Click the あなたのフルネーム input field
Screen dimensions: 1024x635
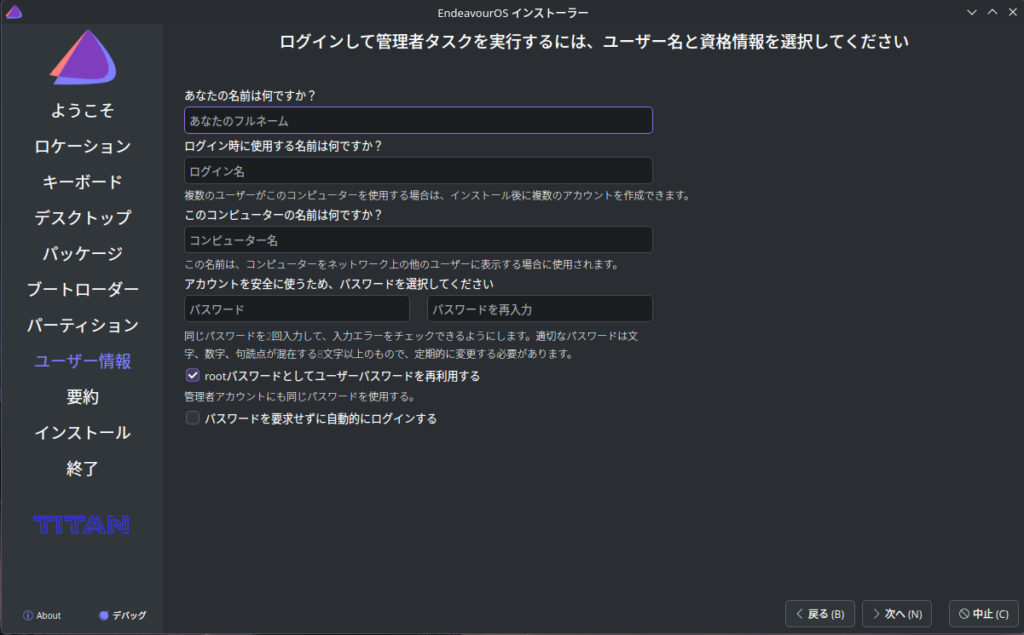(418, 121)
